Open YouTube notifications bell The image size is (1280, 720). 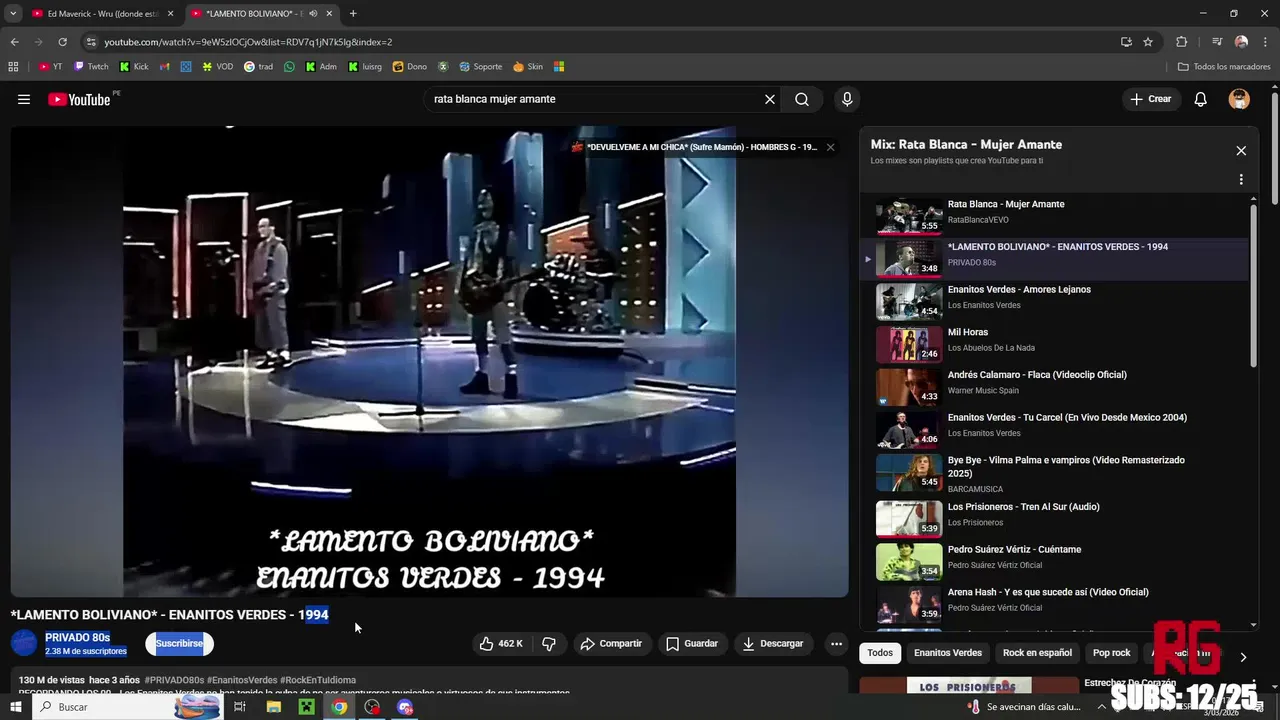click(x=1201, y=99)
